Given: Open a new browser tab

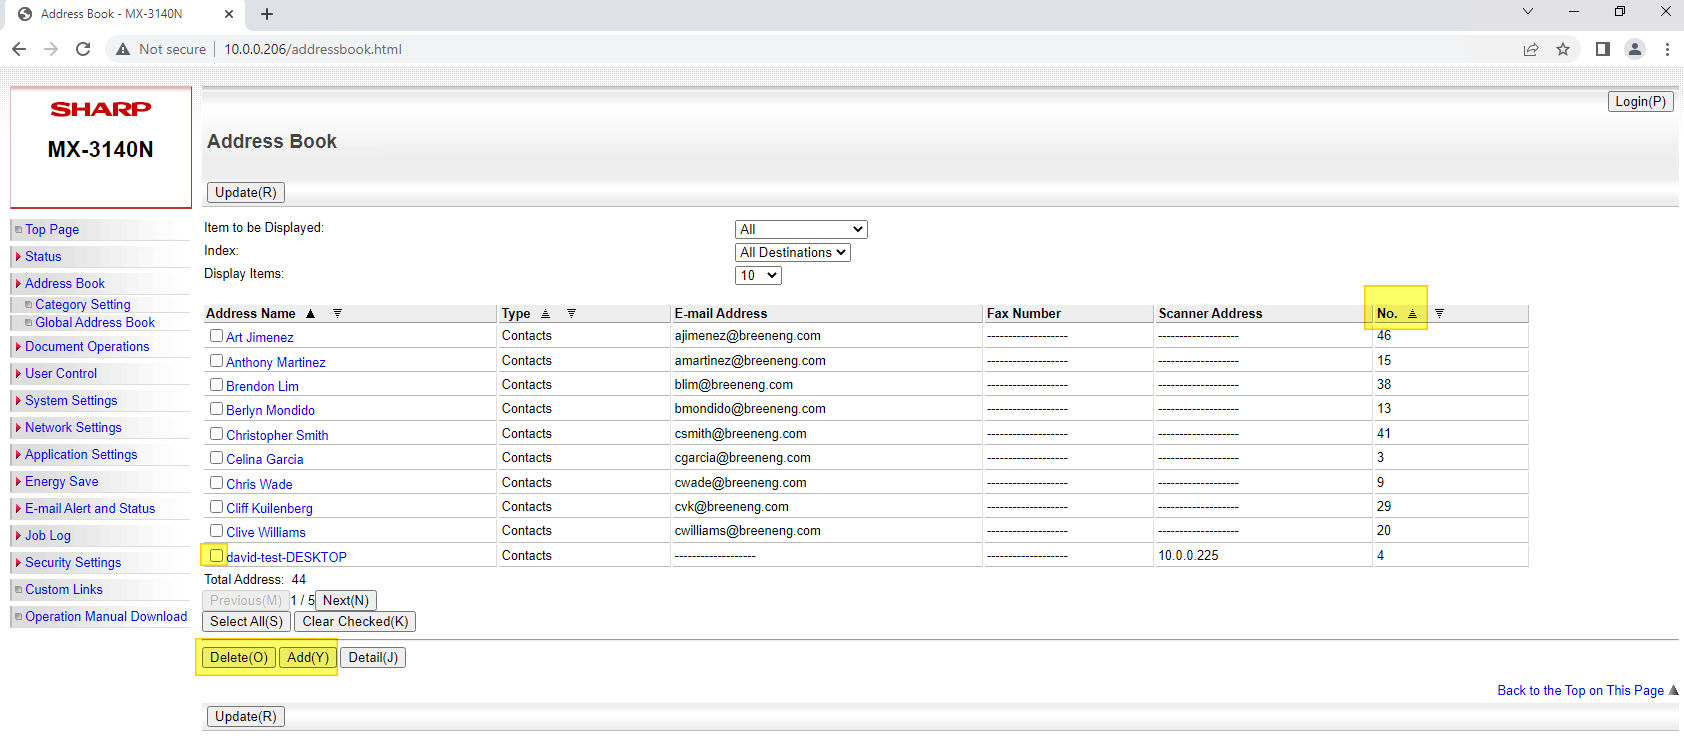Looking at the screenshot, I should click(267, 14).
